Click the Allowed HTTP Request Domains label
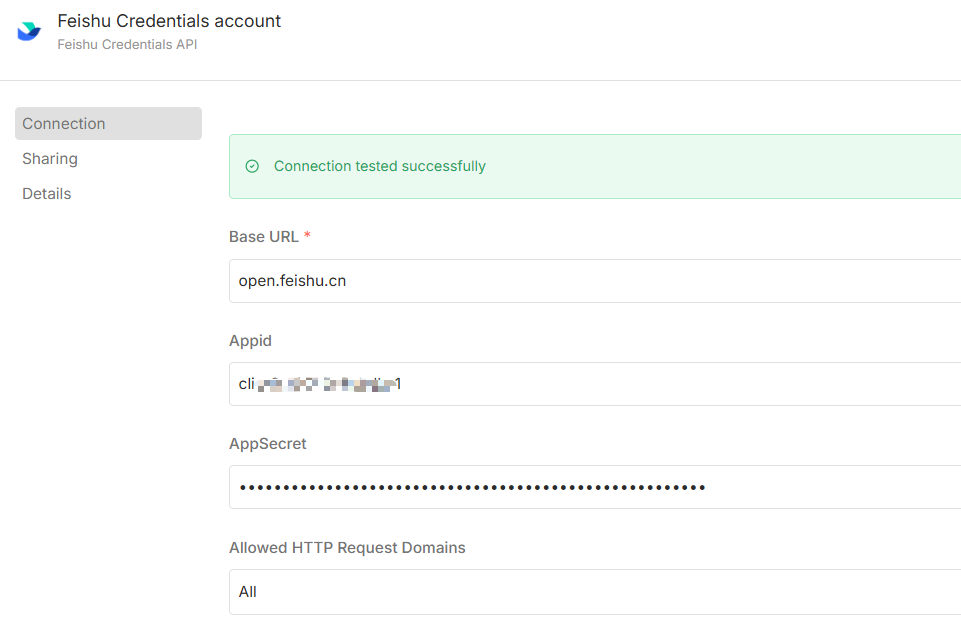961x625 pixels. [347, 548]
